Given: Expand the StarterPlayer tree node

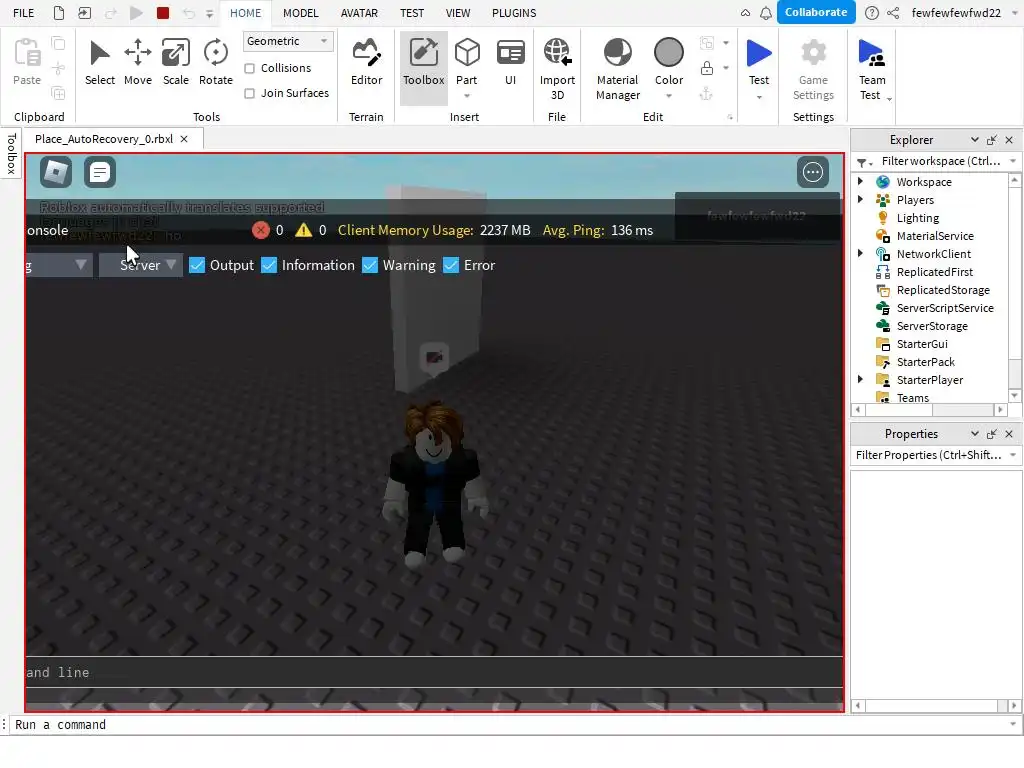Looking at the screenshot, I should point(860,379).
